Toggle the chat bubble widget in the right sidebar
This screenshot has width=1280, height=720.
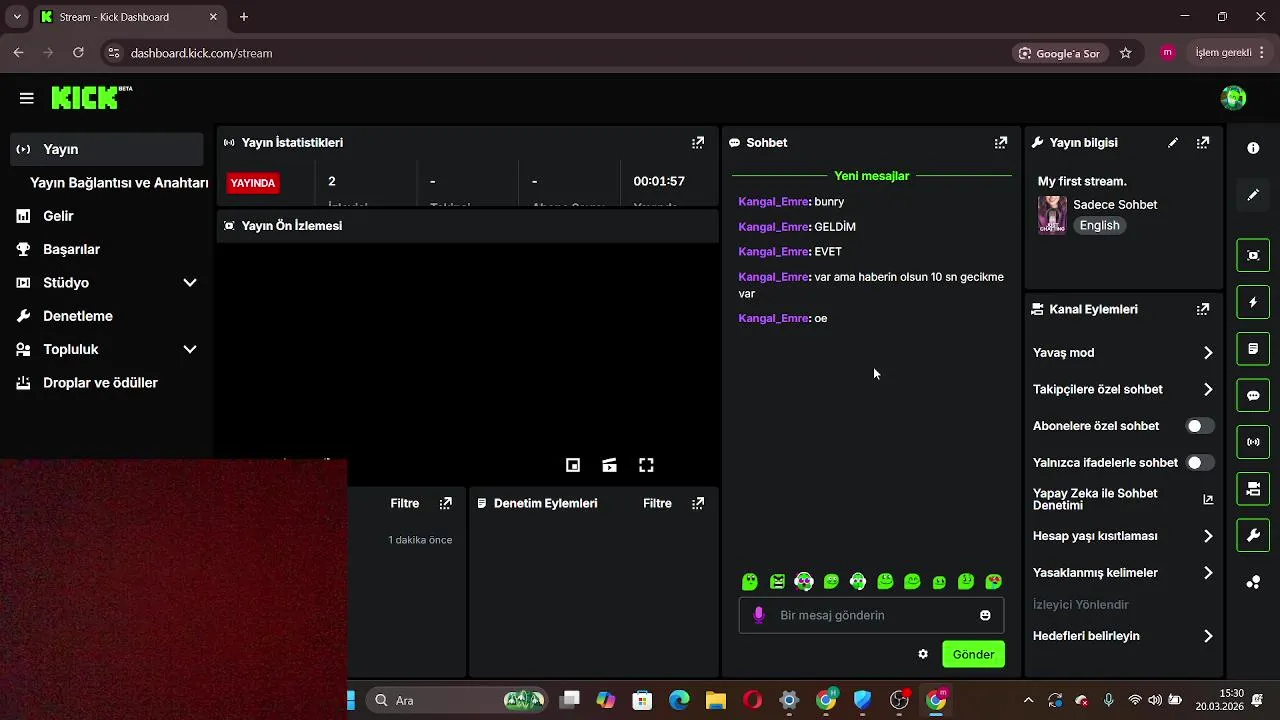click(x=1253, y=395)
